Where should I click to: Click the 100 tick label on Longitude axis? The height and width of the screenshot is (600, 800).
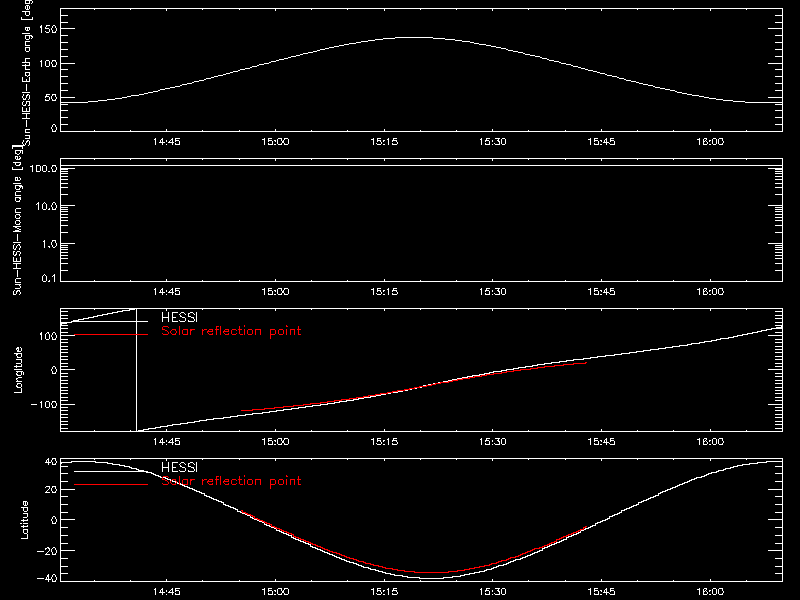pyautogui.click(x=48, y=336)
